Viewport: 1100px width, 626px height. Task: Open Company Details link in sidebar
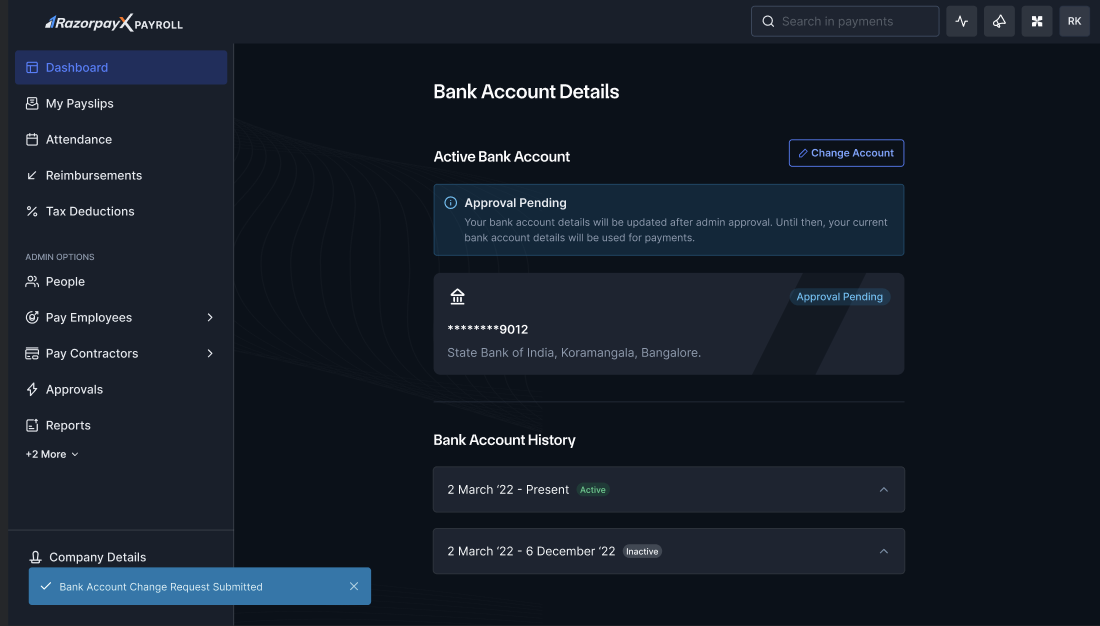coord(97,558)
